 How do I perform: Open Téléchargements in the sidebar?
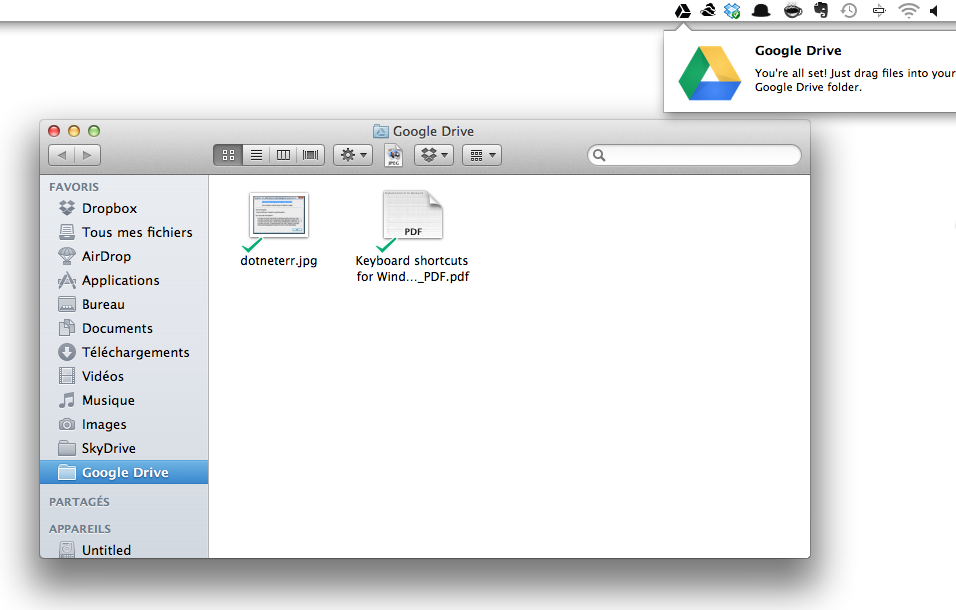click(x=135, y=352)
